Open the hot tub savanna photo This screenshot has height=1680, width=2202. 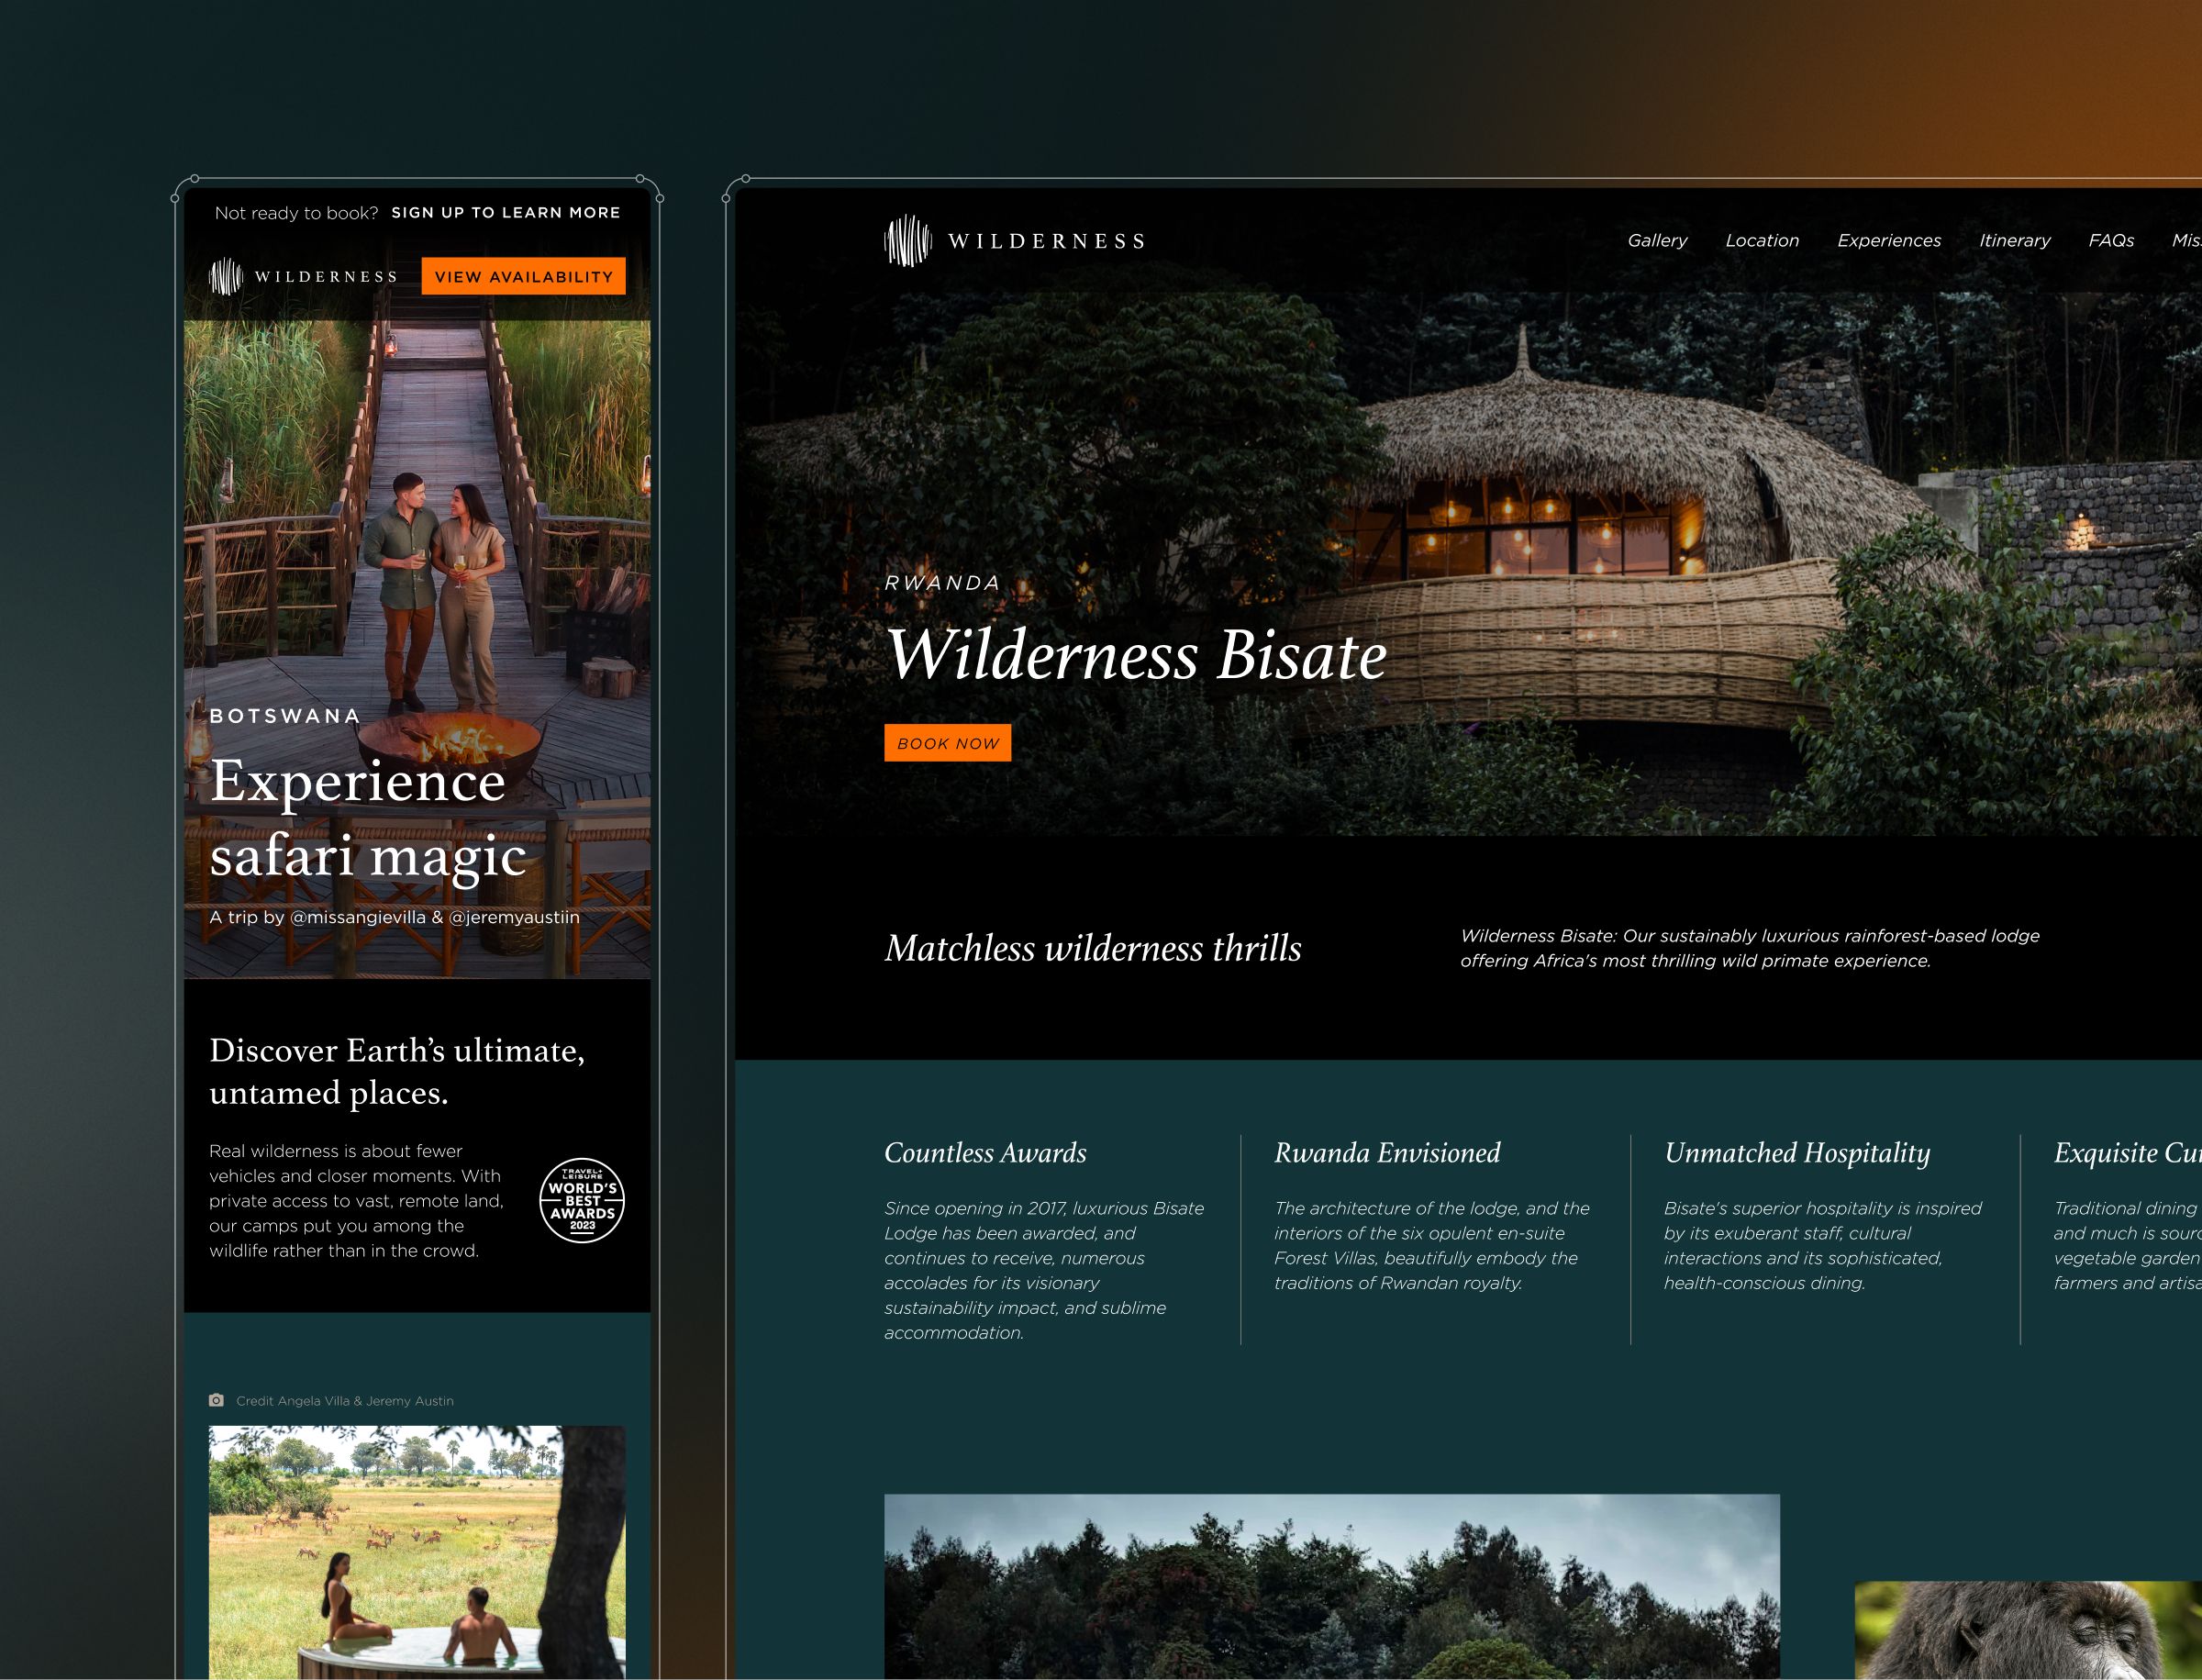(x=417, y=1552)
